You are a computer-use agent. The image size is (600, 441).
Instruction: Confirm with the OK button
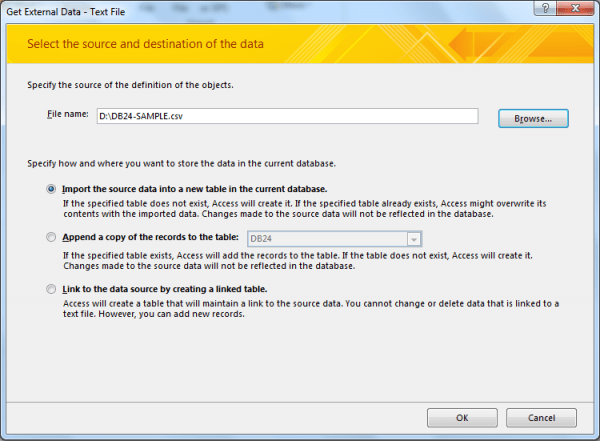(461, 417)
